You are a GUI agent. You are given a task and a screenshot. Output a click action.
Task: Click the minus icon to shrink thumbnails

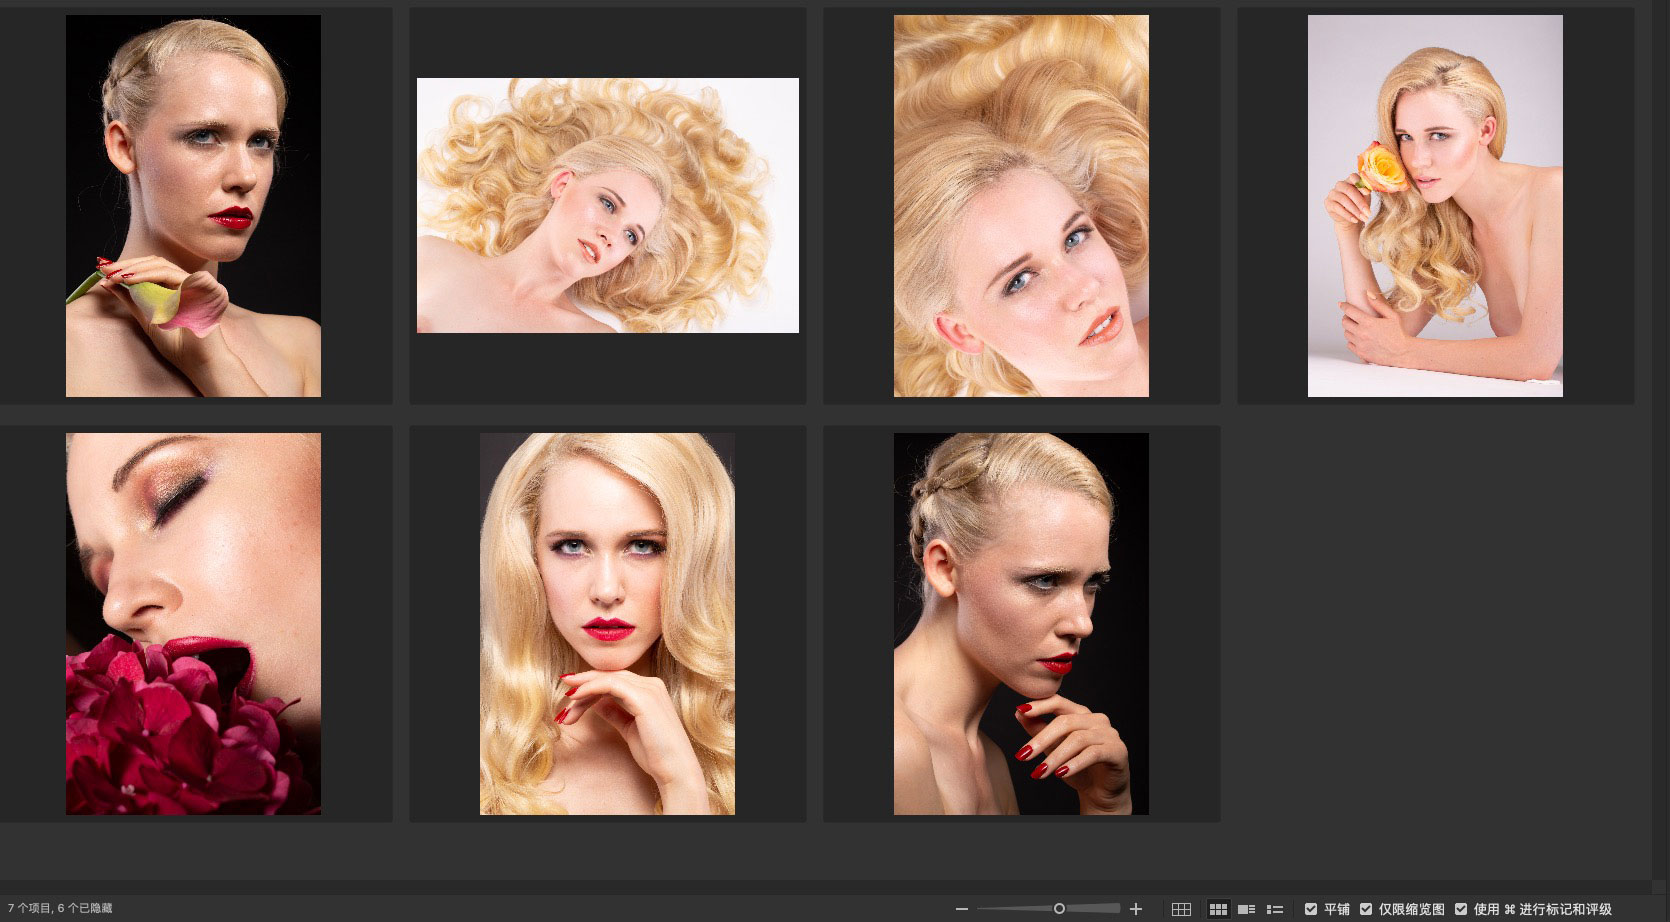coord(962,909)
